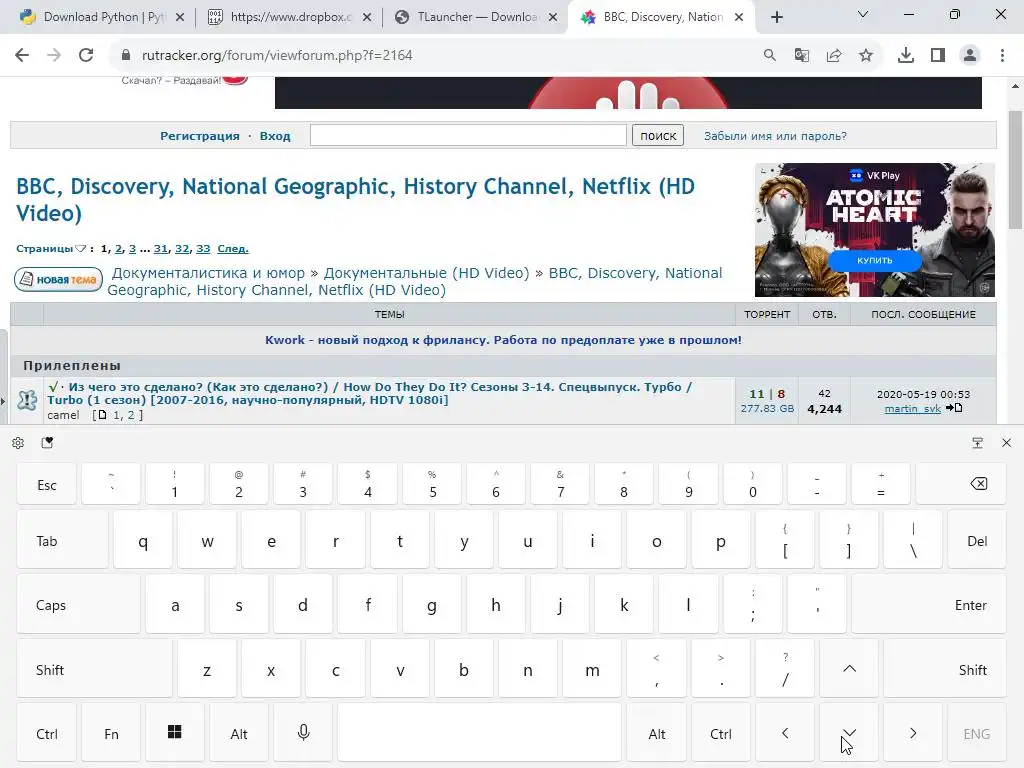Open the Chrome profile avatar
The image size is (1024, 768).
tap(970, 56)
